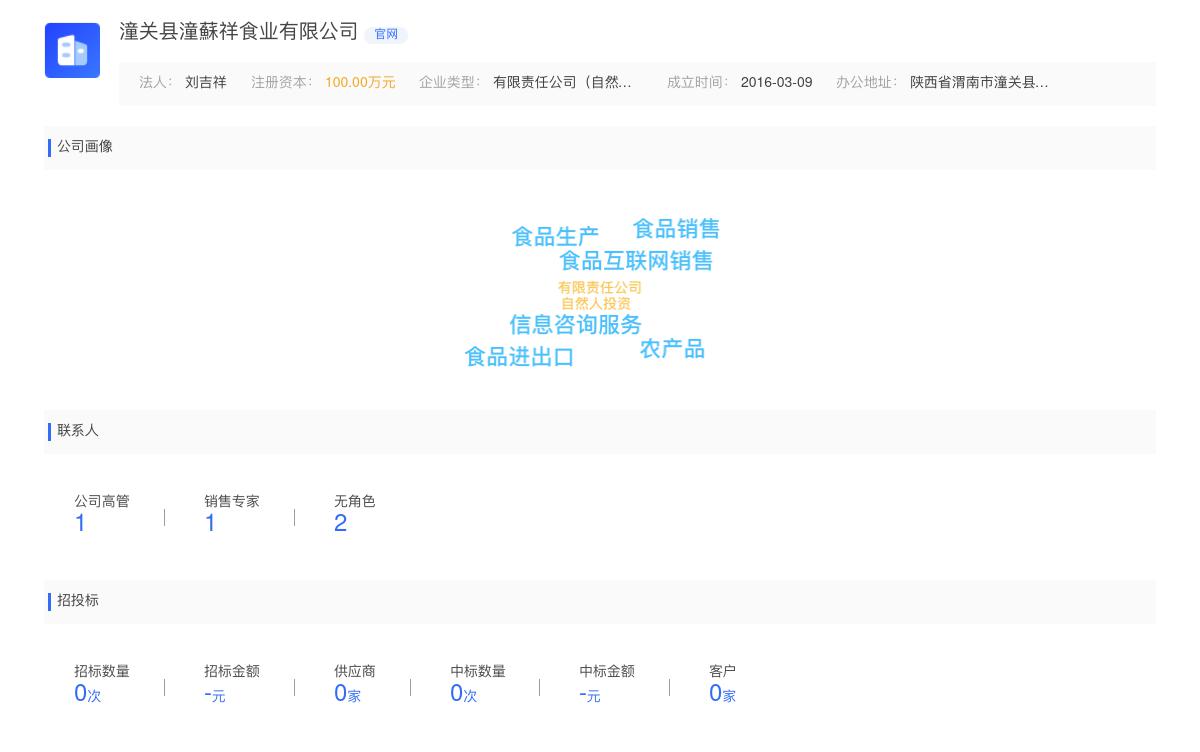The height and width of the screenshot is (752, 1200).
Task: Click the company title 潼关县潼蘇祥食业有限公司
Action: [238, 32]
